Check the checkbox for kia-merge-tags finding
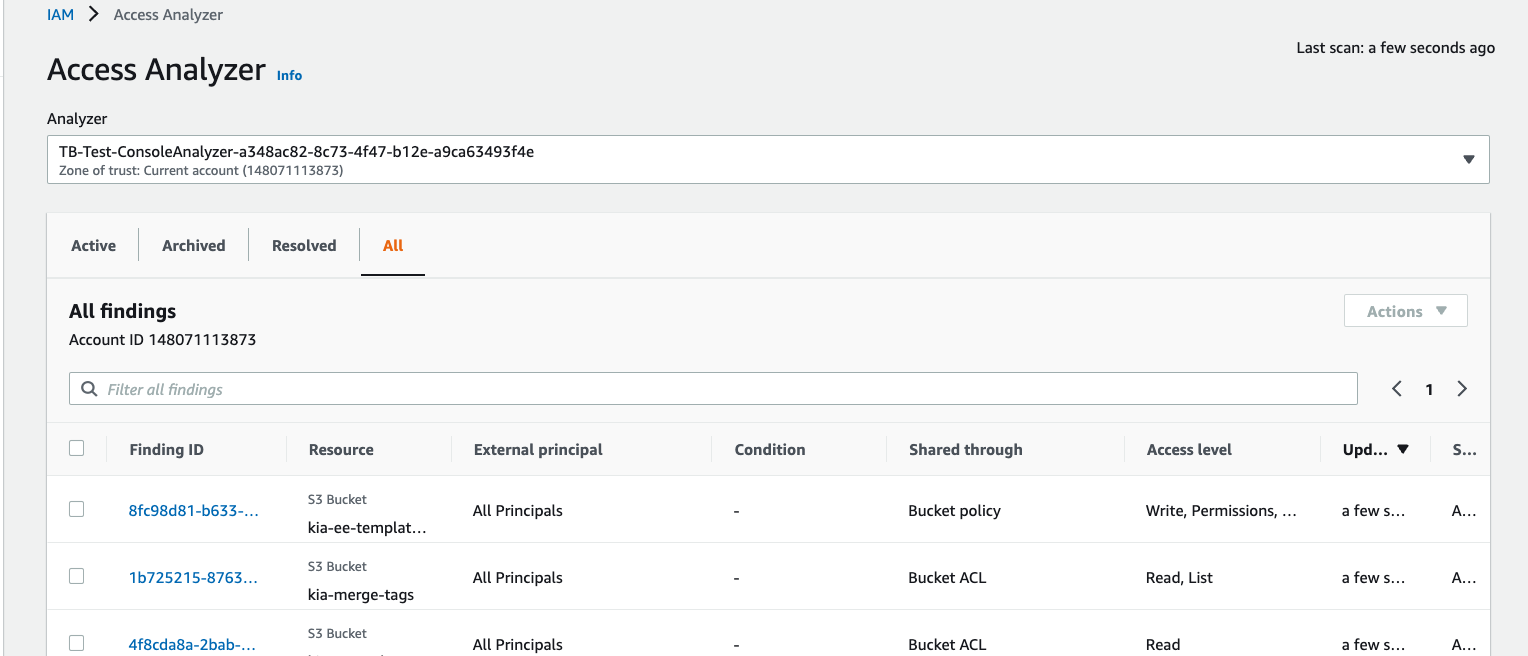 point(77,577)
